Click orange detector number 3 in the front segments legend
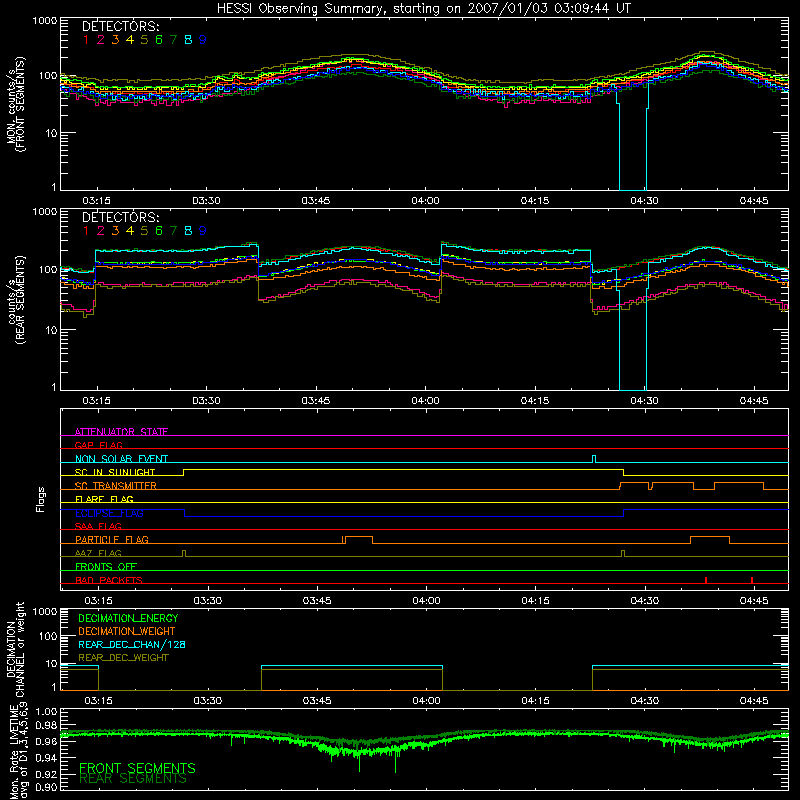Screen dimensions: 800x800 tap(115, 40)
